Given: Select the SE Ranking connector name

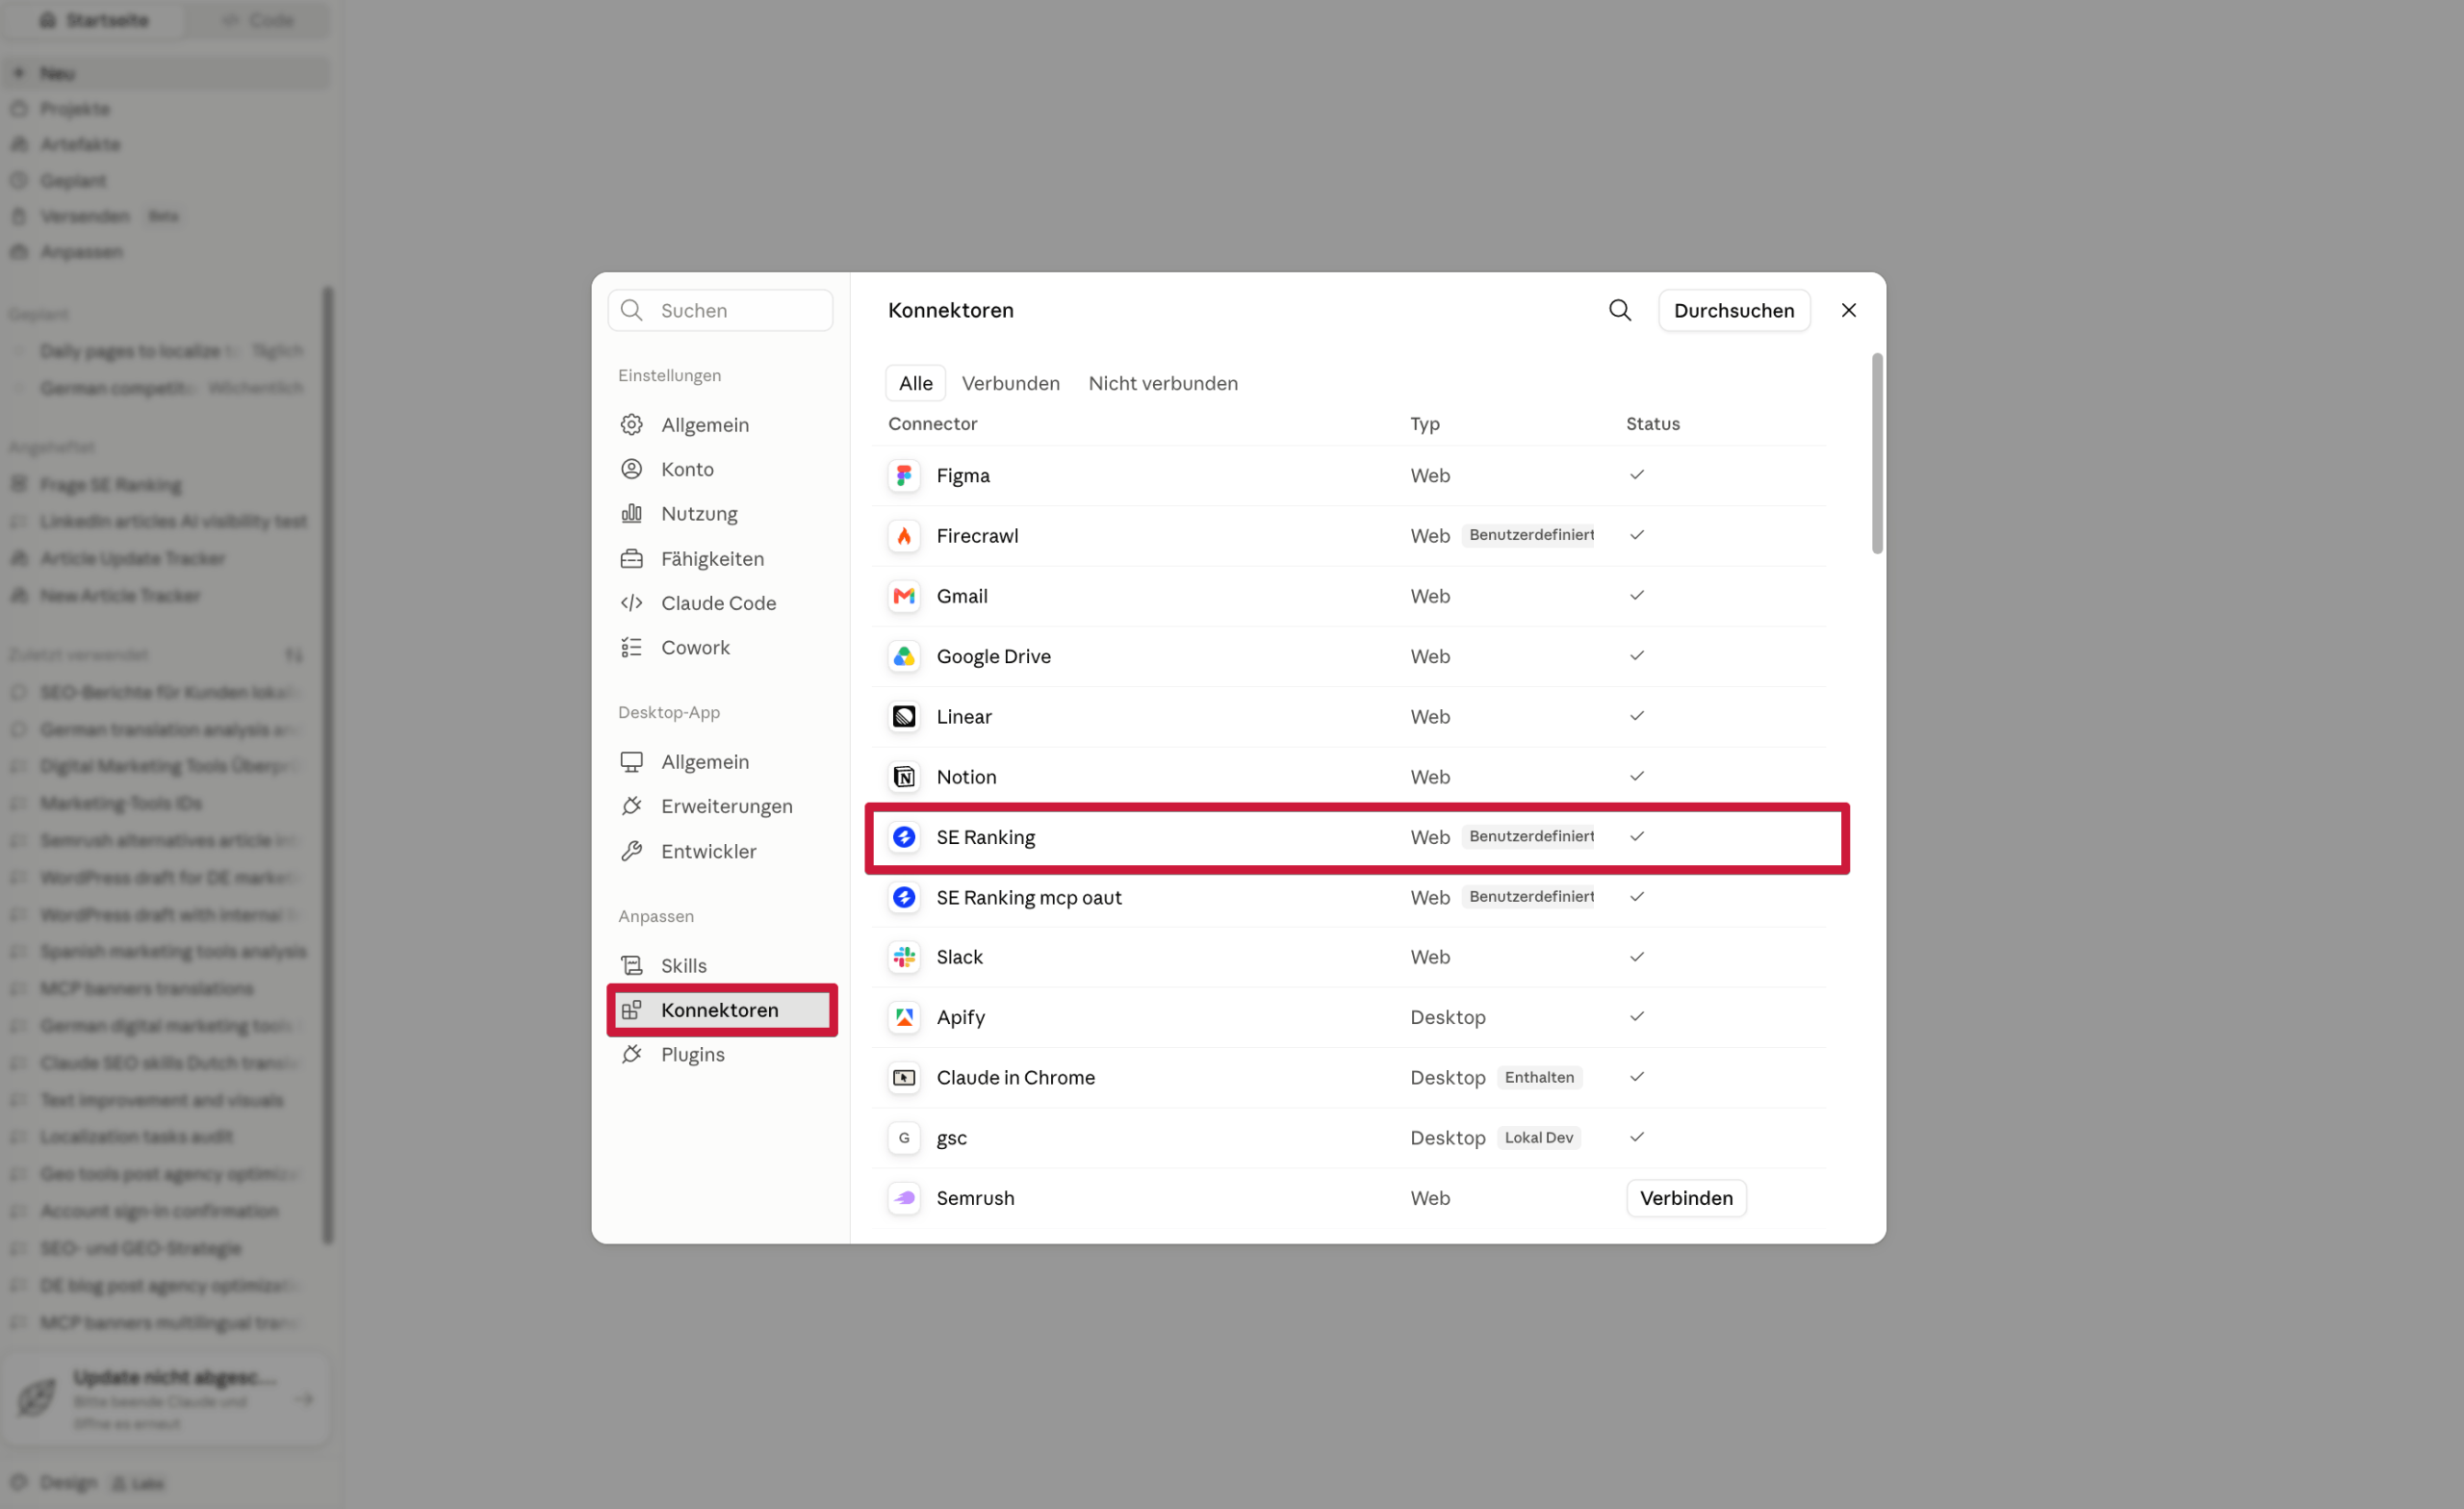Looking at the screenshot, I should pyautogui.click(x=985, y=837).
